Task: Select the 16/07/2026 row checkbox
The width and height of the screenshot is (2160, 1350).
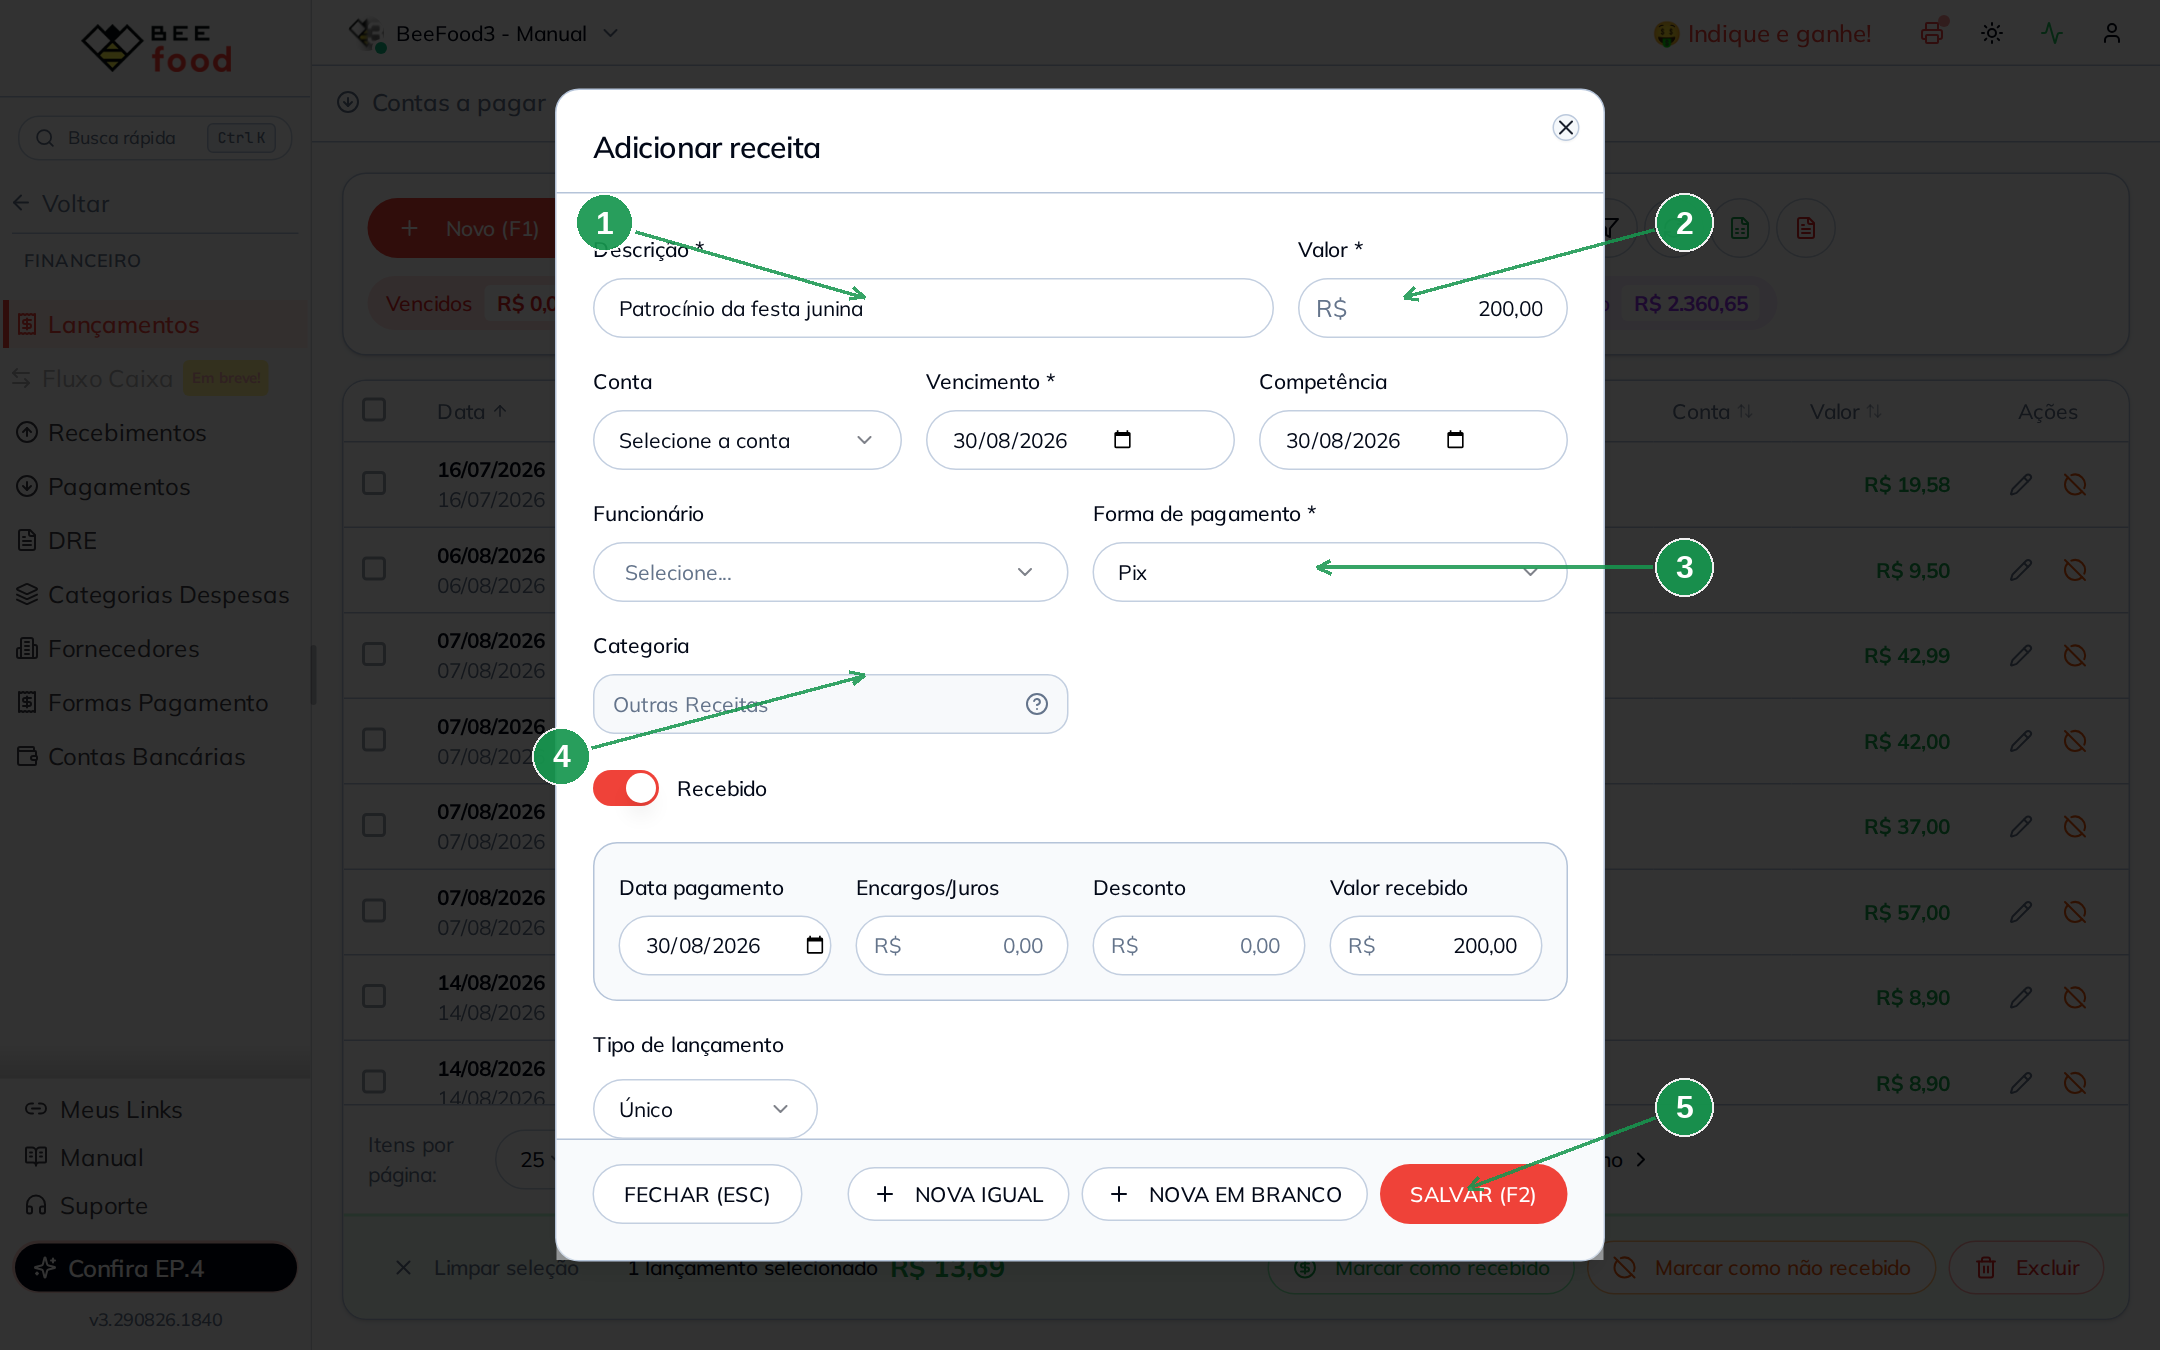Action: click(374, 483)
